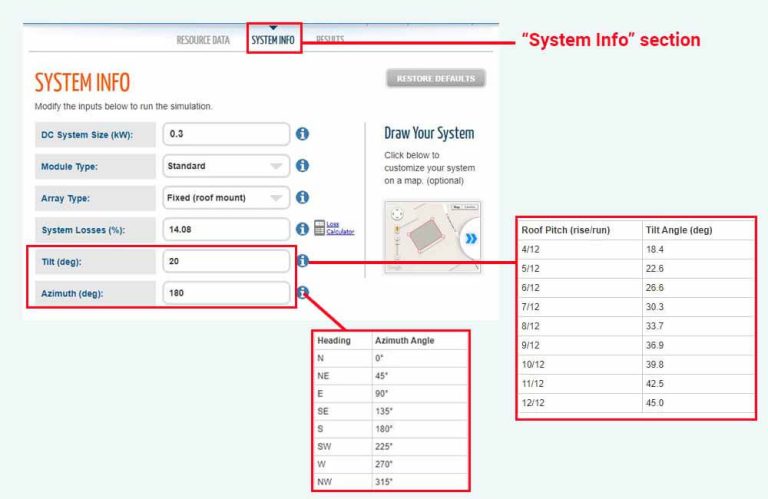768x499 pixels.
Task: Select the System Info tab
Action: point(273,40)
